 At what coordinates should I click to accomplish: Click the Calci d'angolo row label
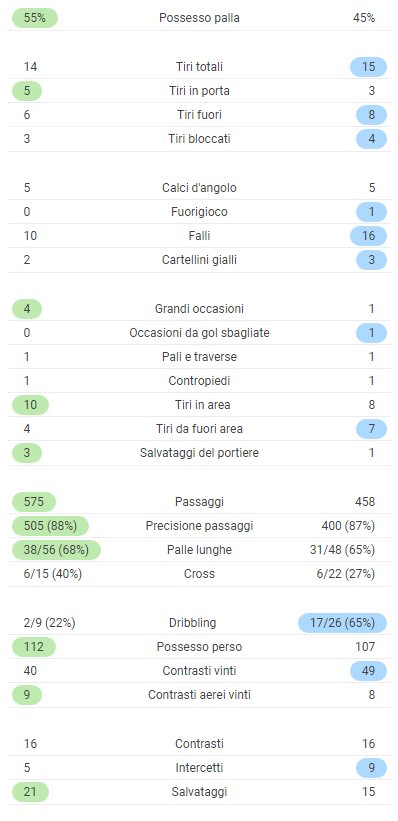click(200, 188)
